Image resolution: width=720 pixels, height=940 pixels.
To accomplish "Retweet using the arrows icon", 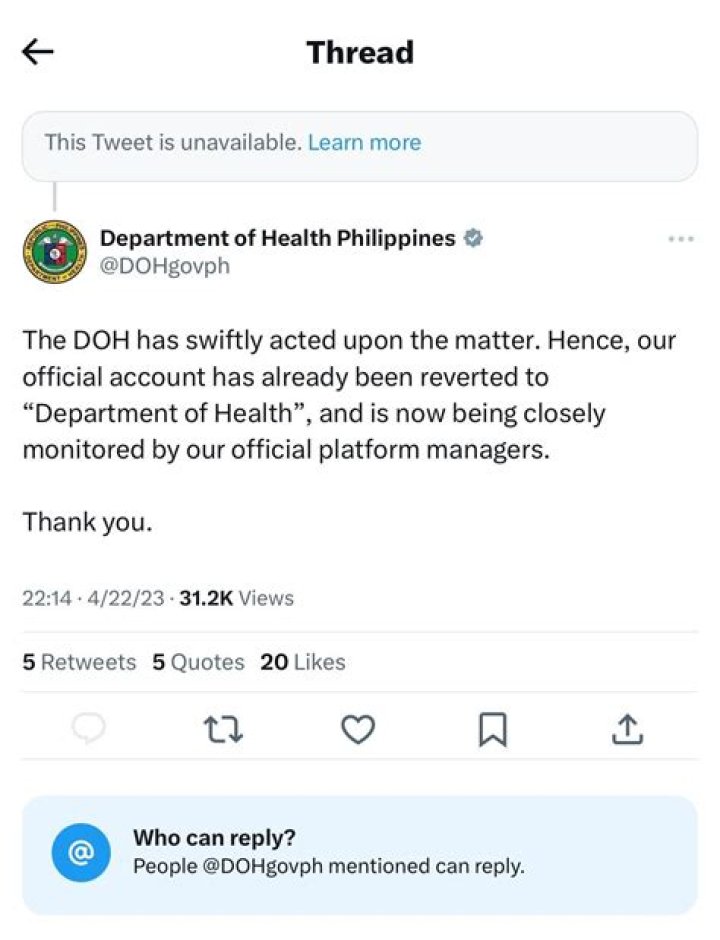I will click(223, 729).
